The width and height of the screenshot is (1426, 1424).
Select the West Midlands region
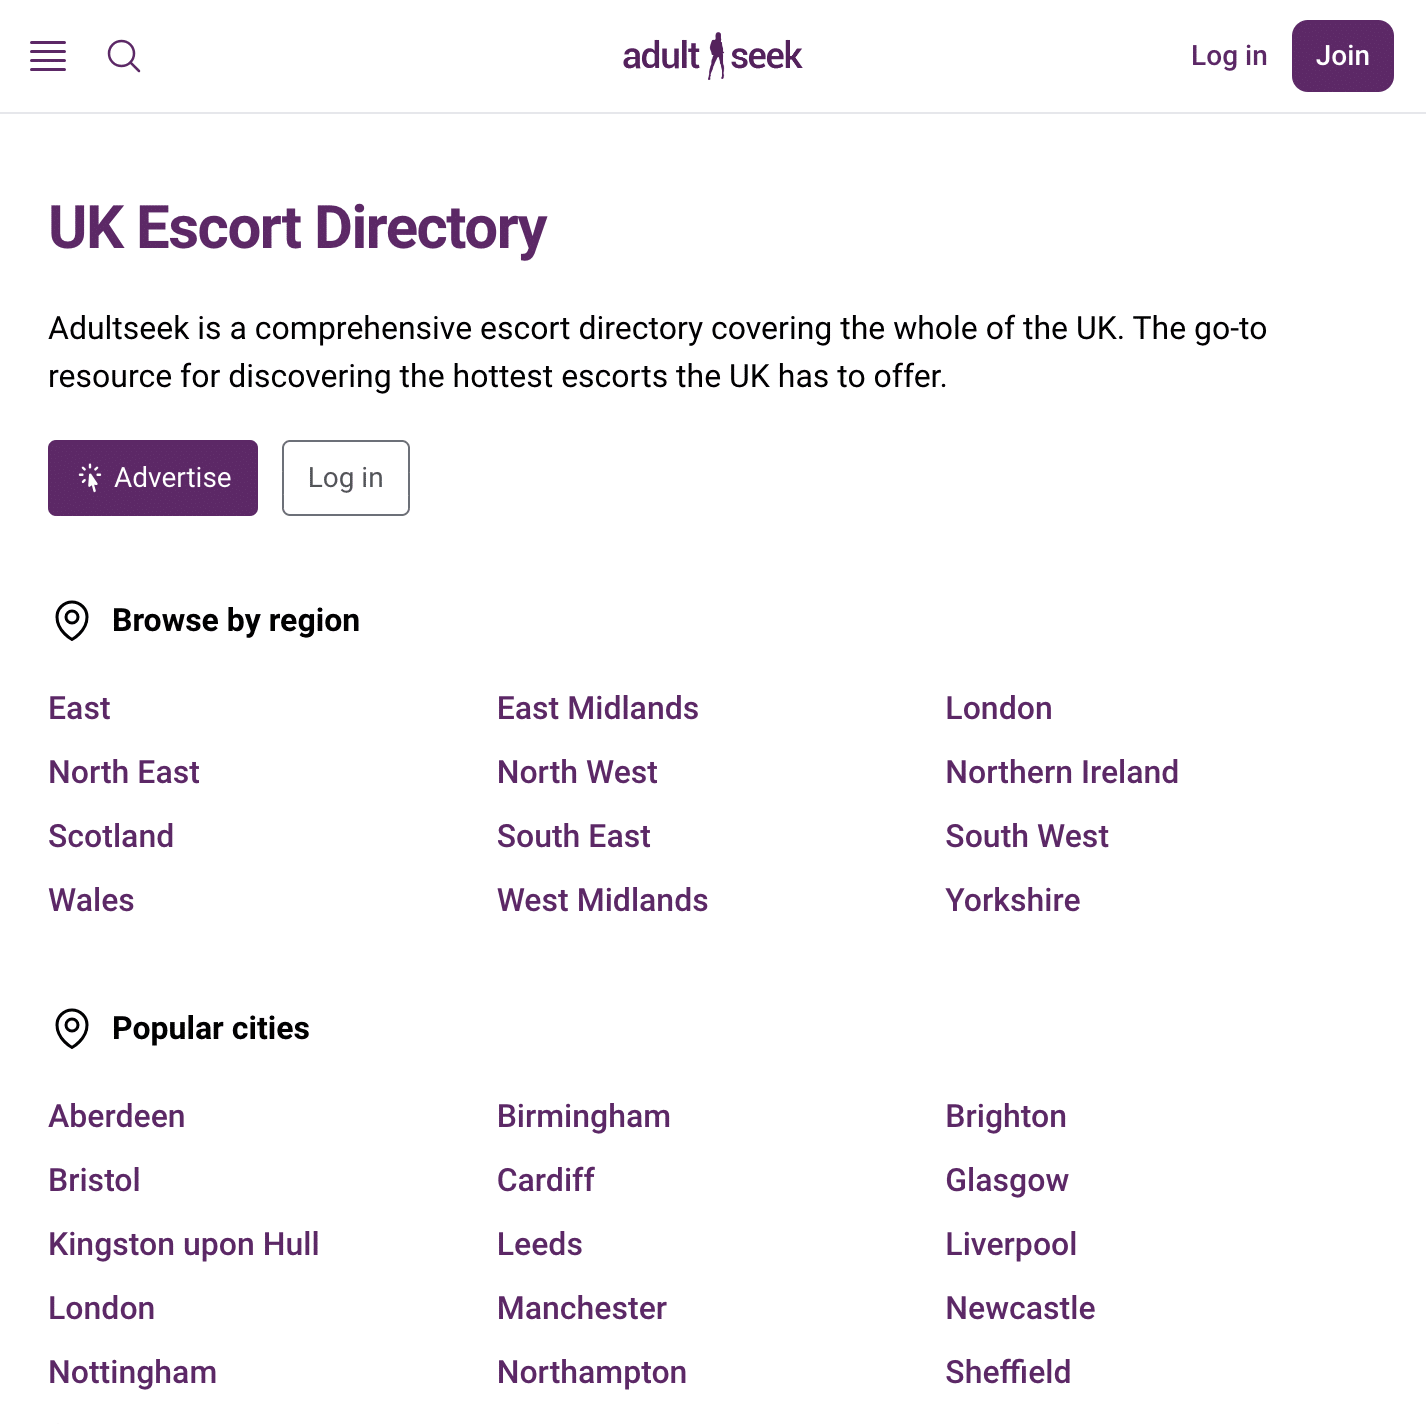[603, 900]
